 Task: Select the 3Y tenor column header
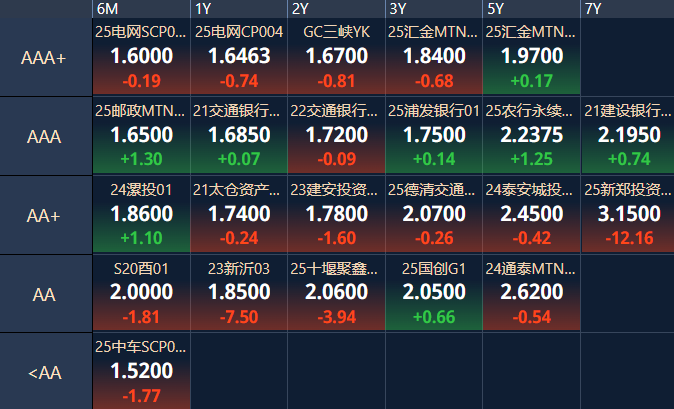pos(434,9)
